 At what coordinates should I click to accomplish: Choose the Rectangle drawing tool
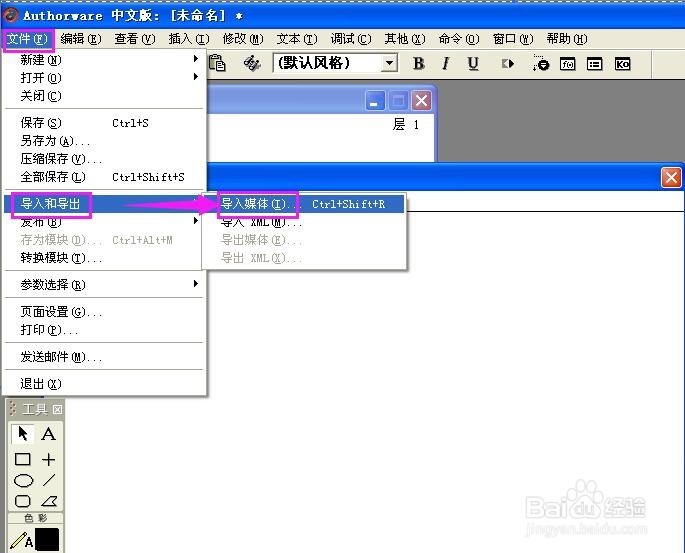(22, 459)
